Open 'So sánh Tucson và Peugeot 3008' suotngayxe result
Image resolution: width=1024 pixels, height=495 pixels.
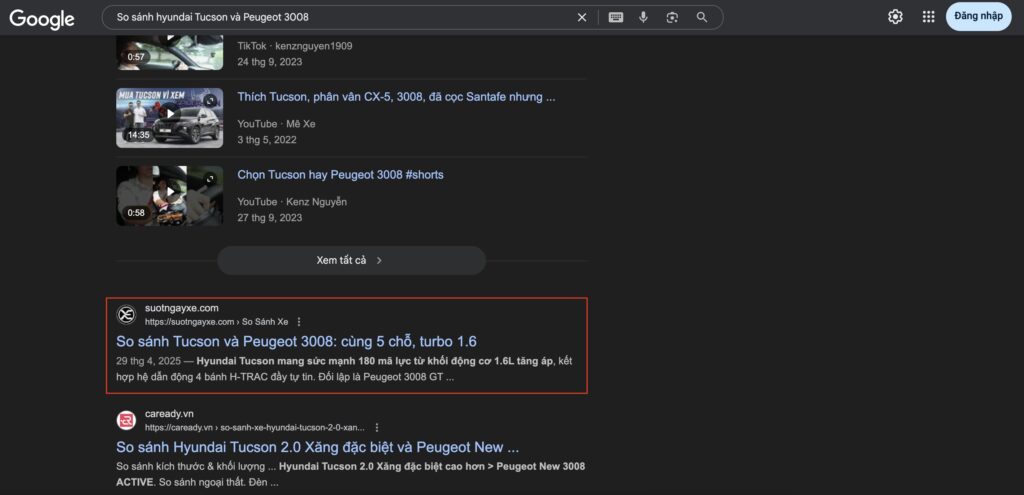coord(296,341)
